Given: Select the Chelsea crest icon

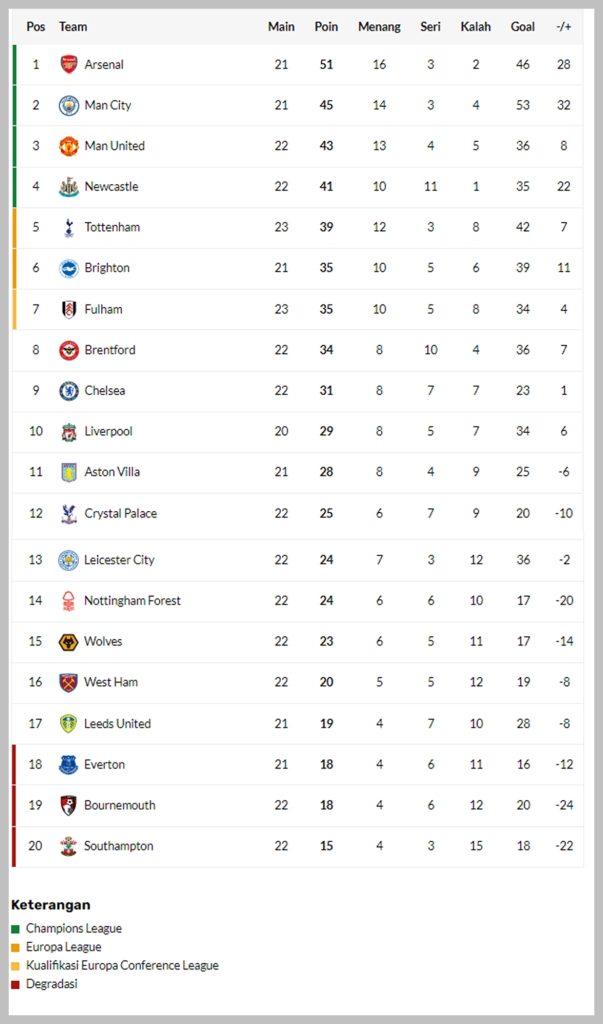Looking at the screenshot, I should [x=69, y=391].
